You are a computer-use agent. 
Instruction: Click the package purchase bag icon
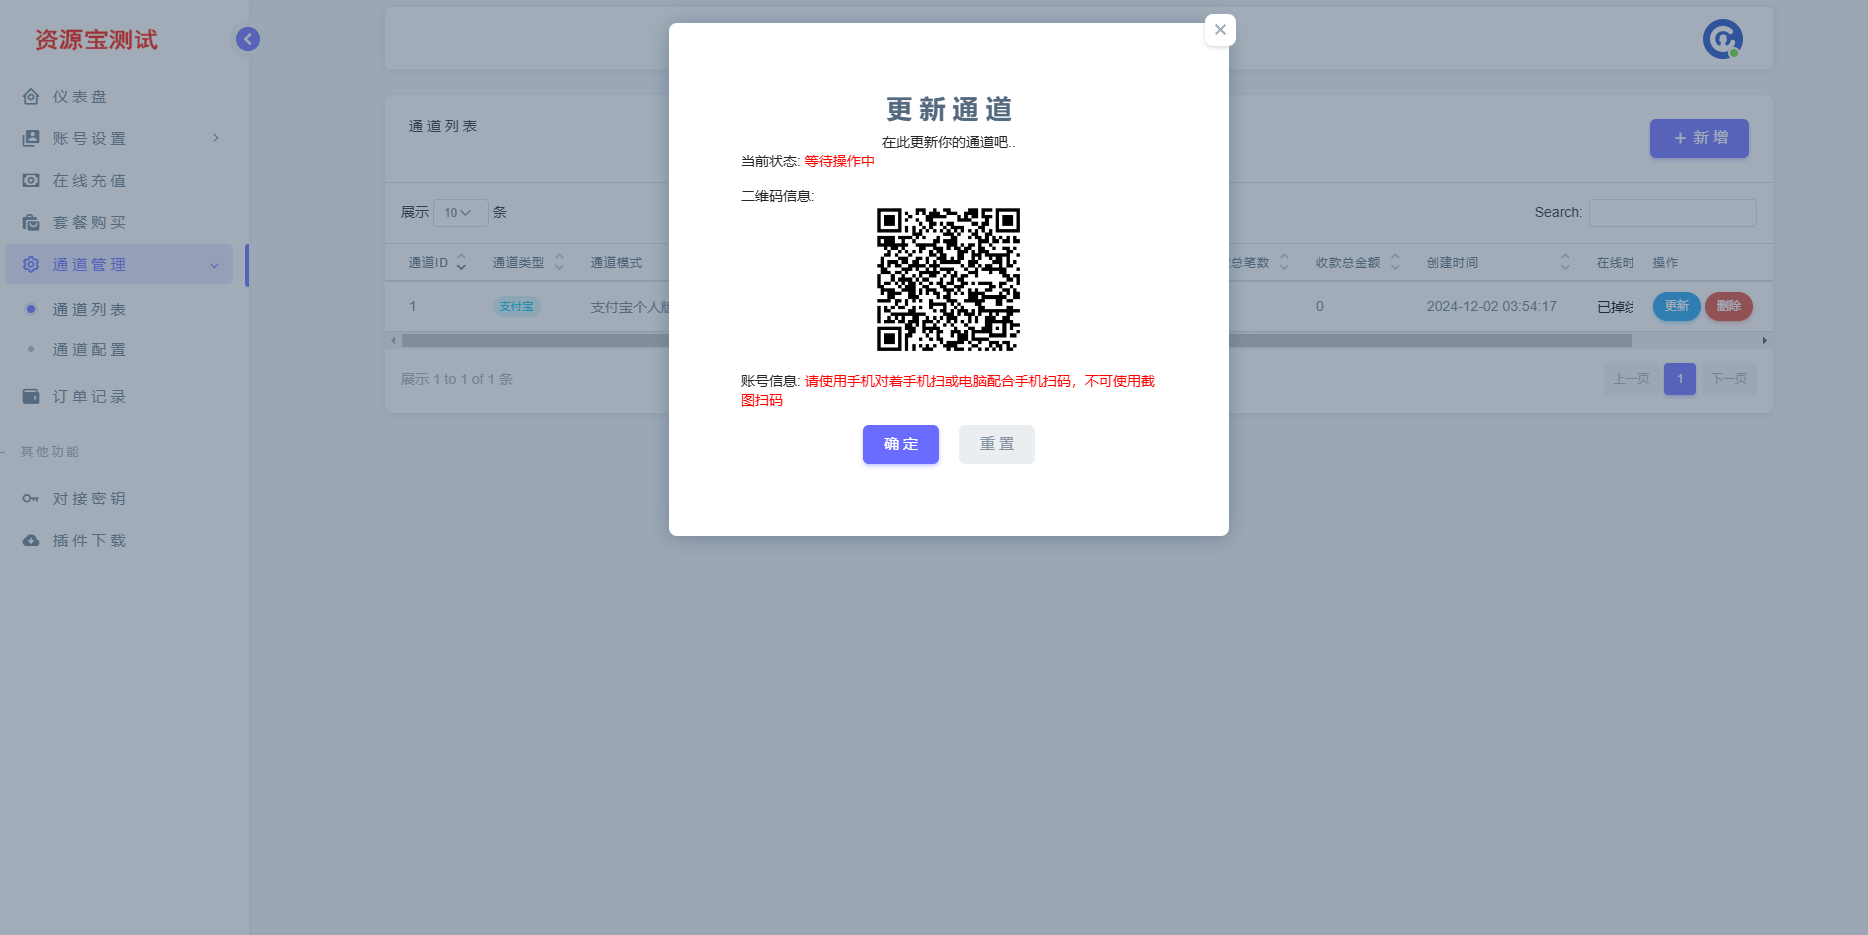[31, 222]
